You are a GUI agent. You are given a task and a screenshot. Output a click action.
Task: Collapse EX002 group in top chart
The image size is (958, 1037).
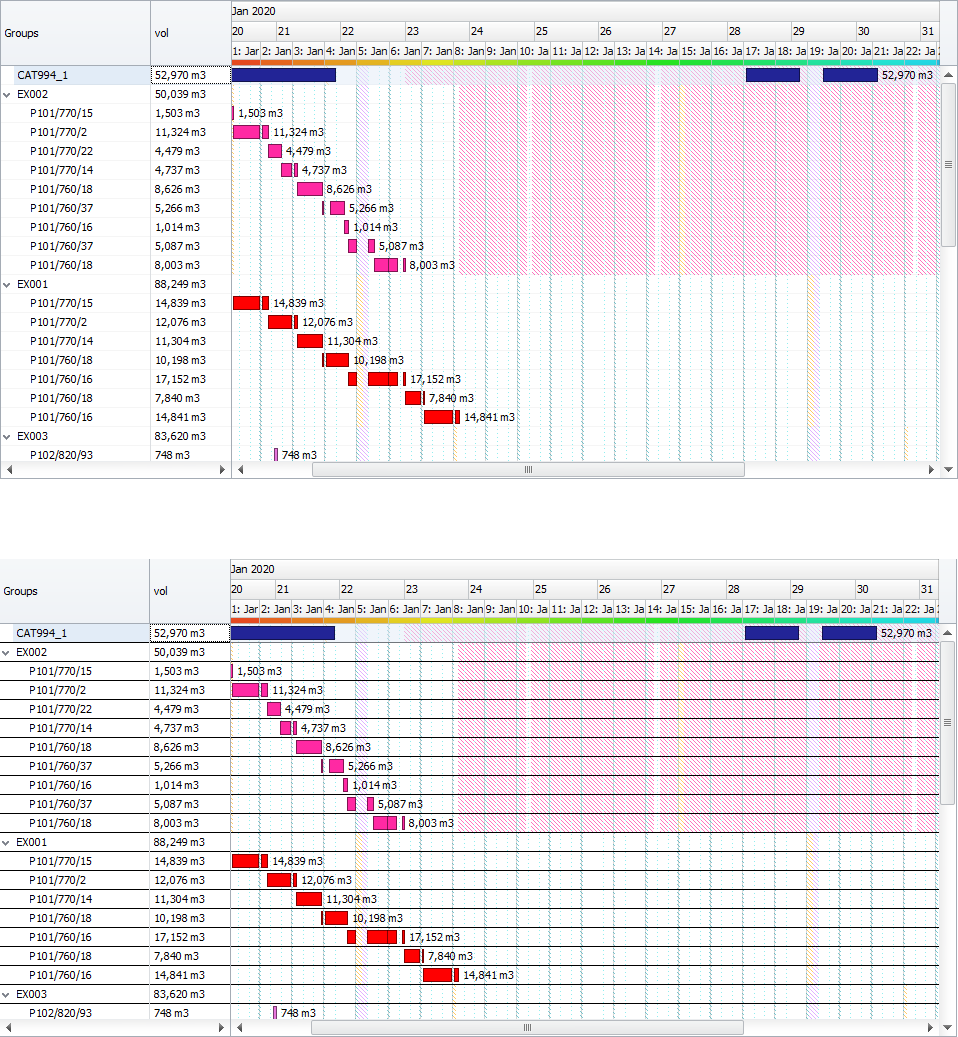click(7, 95)
